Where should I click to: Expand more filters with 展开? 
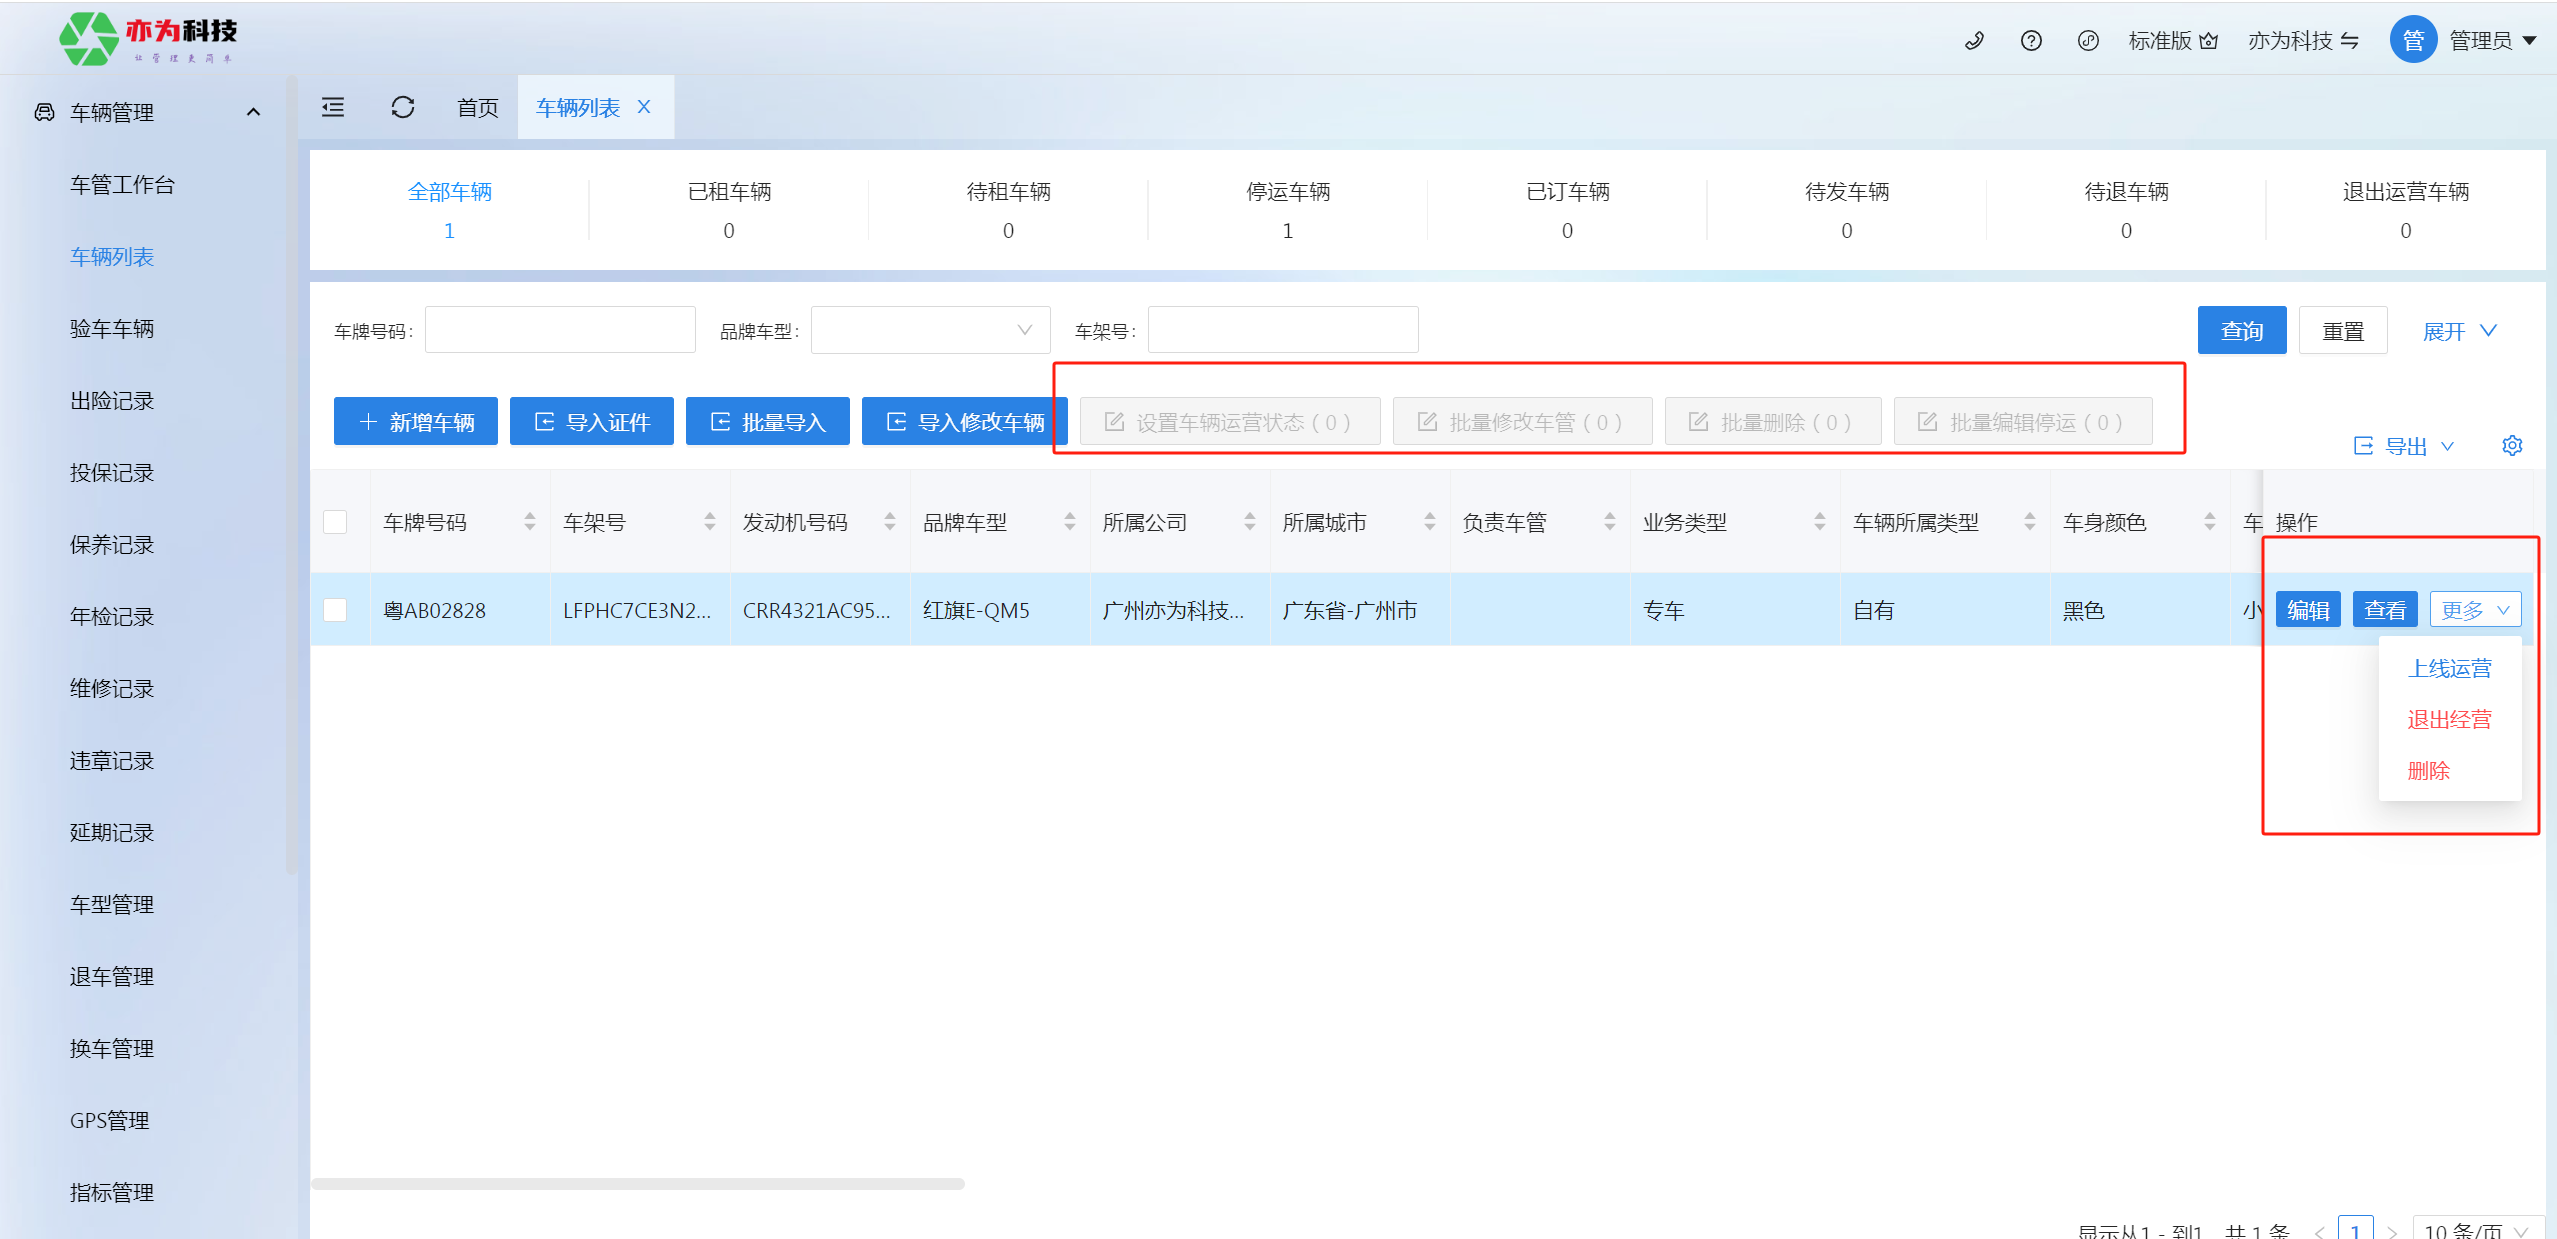(2458, 331)
